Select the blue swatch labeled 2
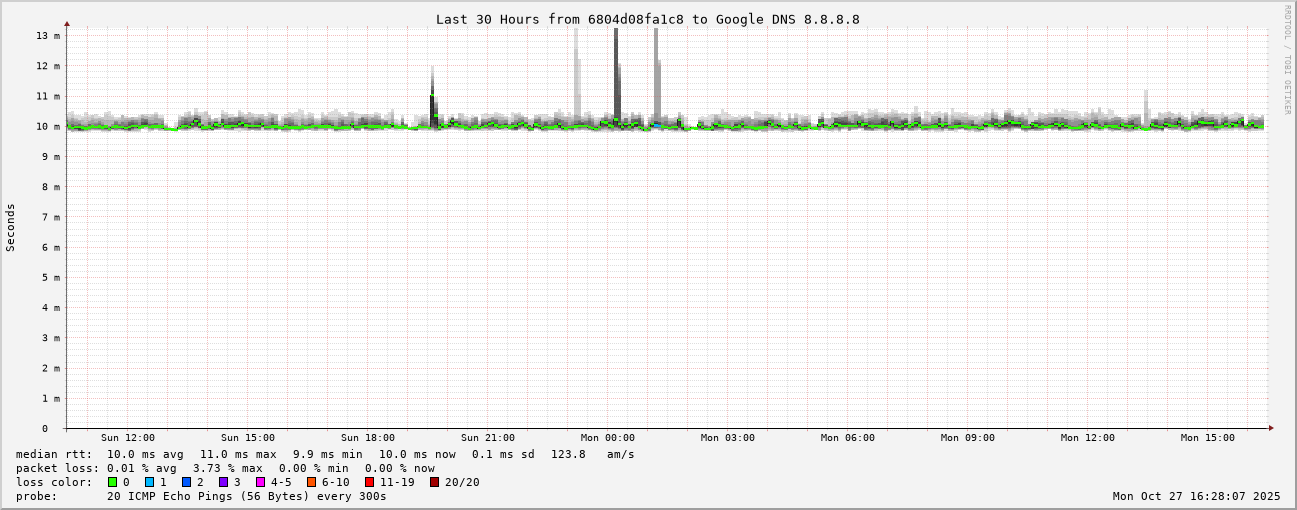 (x=186, y=482)
